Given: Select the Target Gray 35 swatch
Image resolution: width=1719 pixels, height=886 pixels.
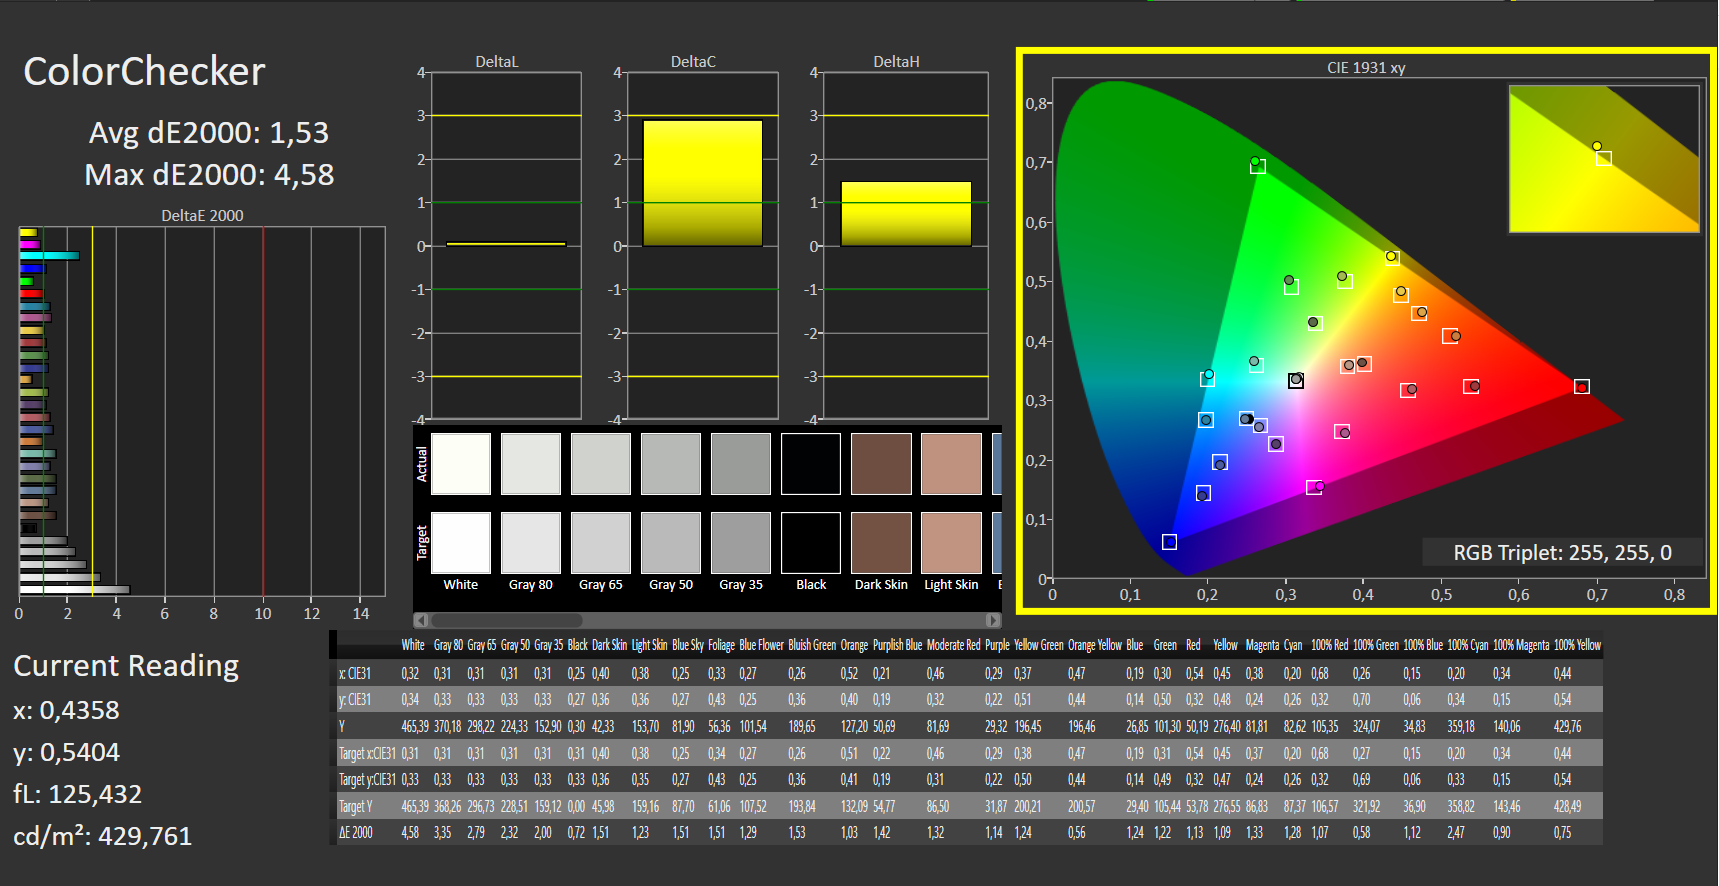Looking at the screenshot, I should (741, 543).
